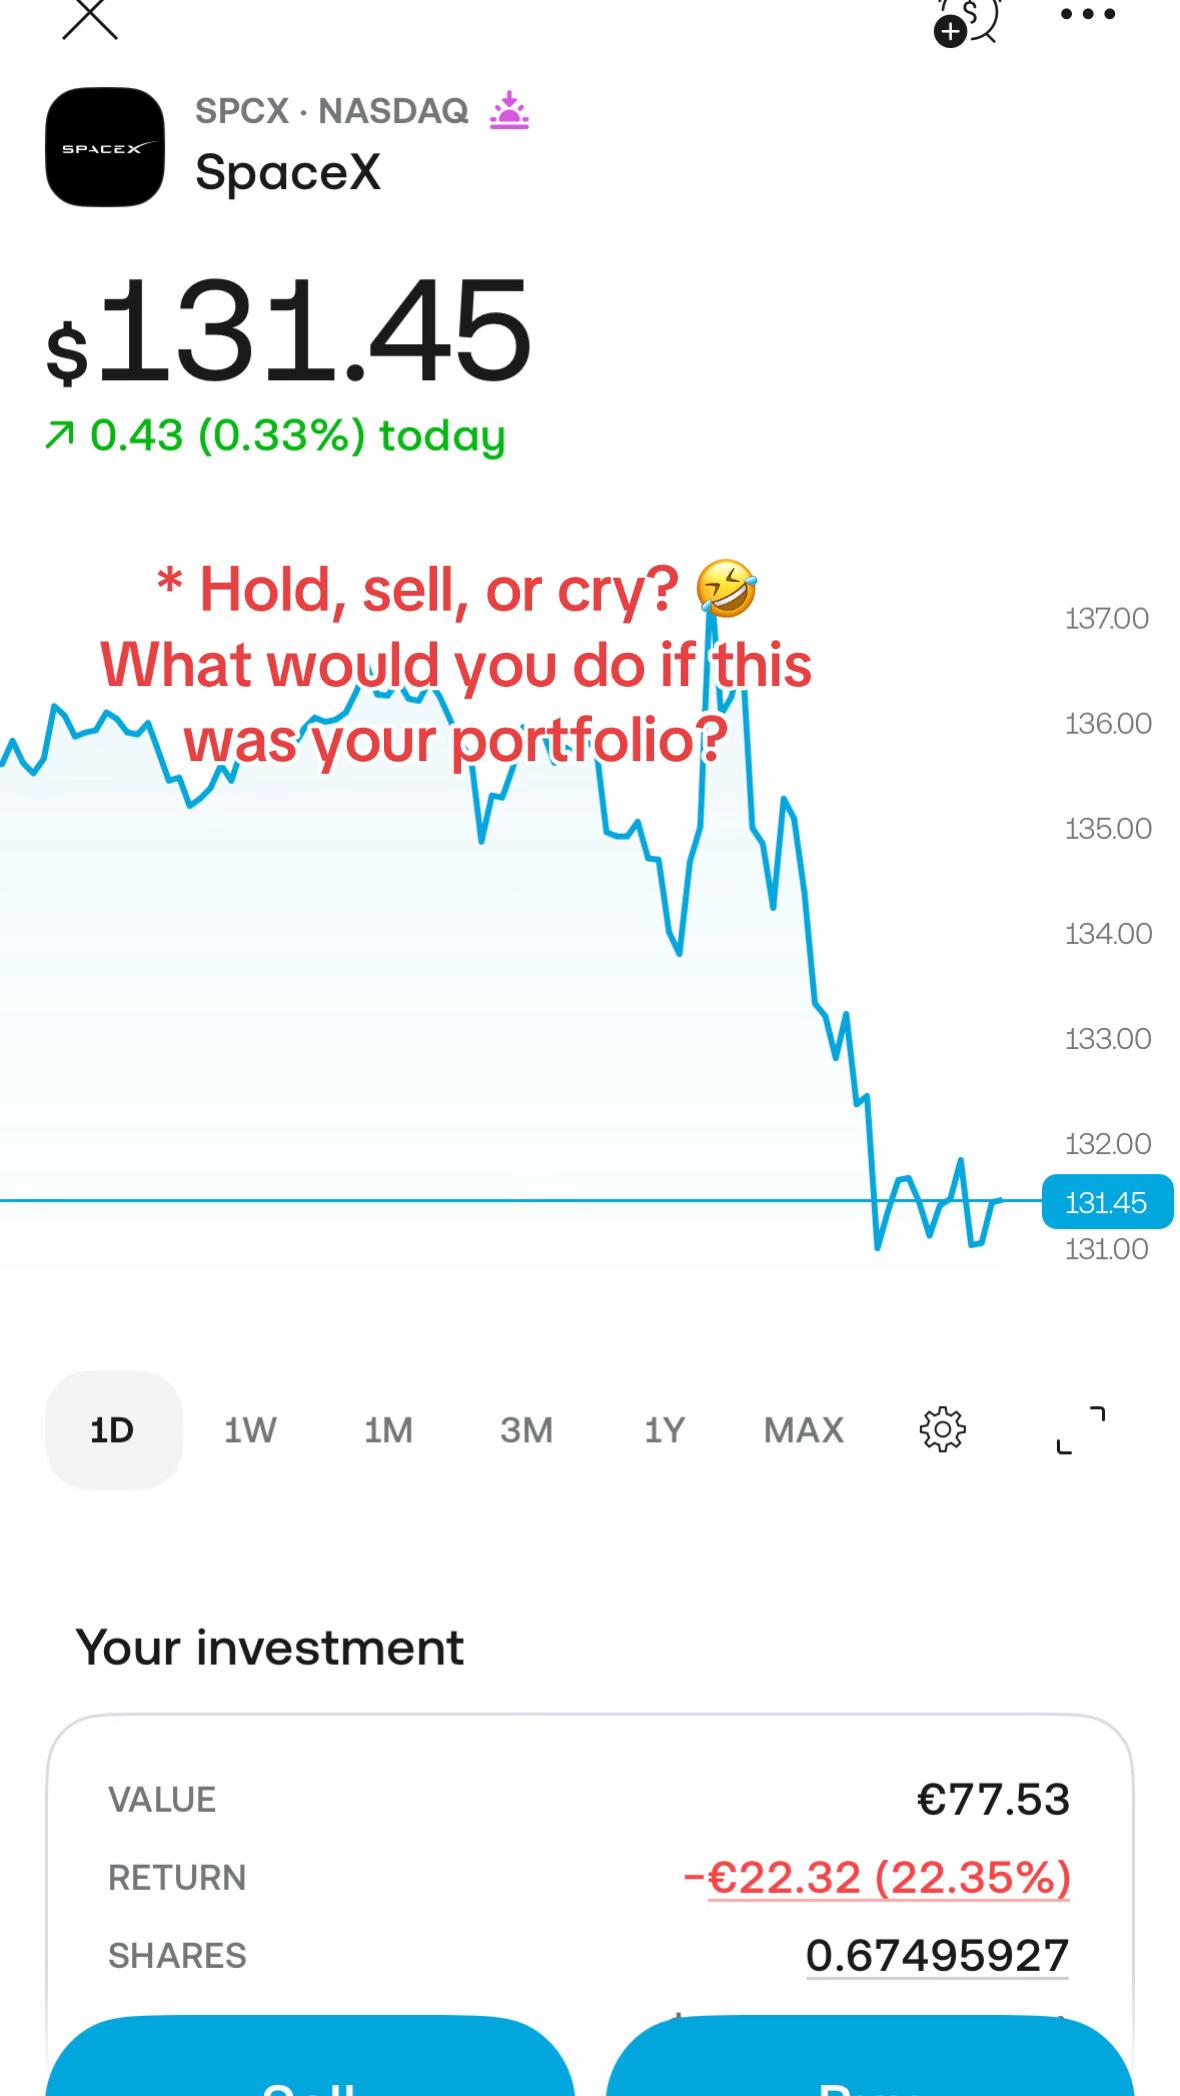Tap the $131.45 headline price
1180x2096 pixels.
tap(289, 331)
